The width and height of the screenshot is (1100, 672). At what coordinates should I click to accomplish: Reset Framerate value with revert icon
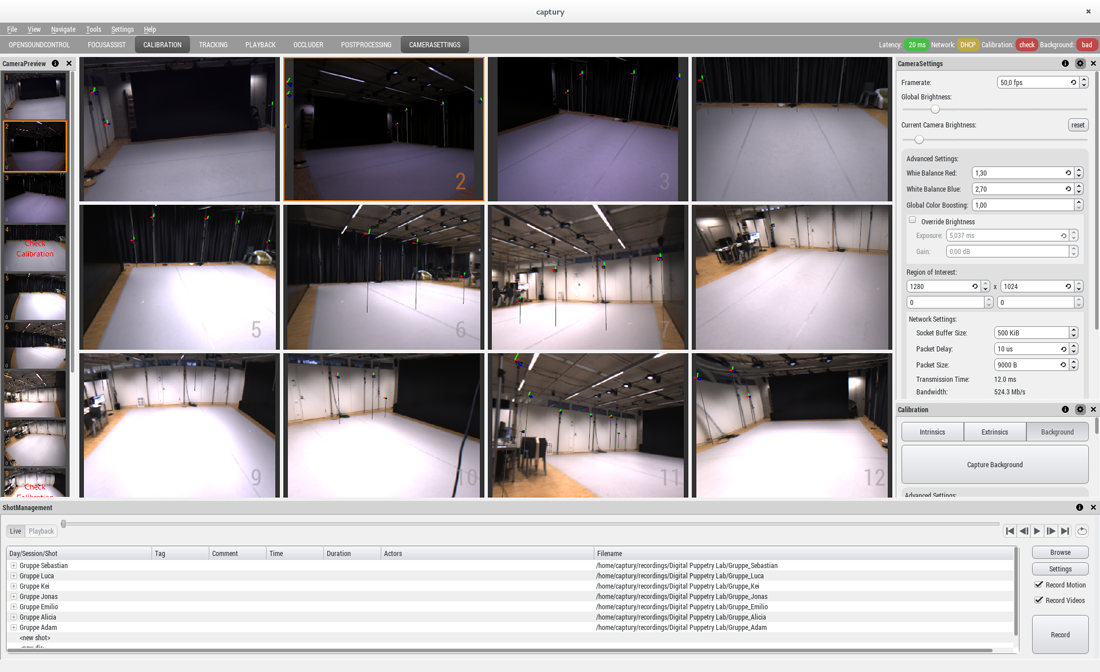(1073, 83)
